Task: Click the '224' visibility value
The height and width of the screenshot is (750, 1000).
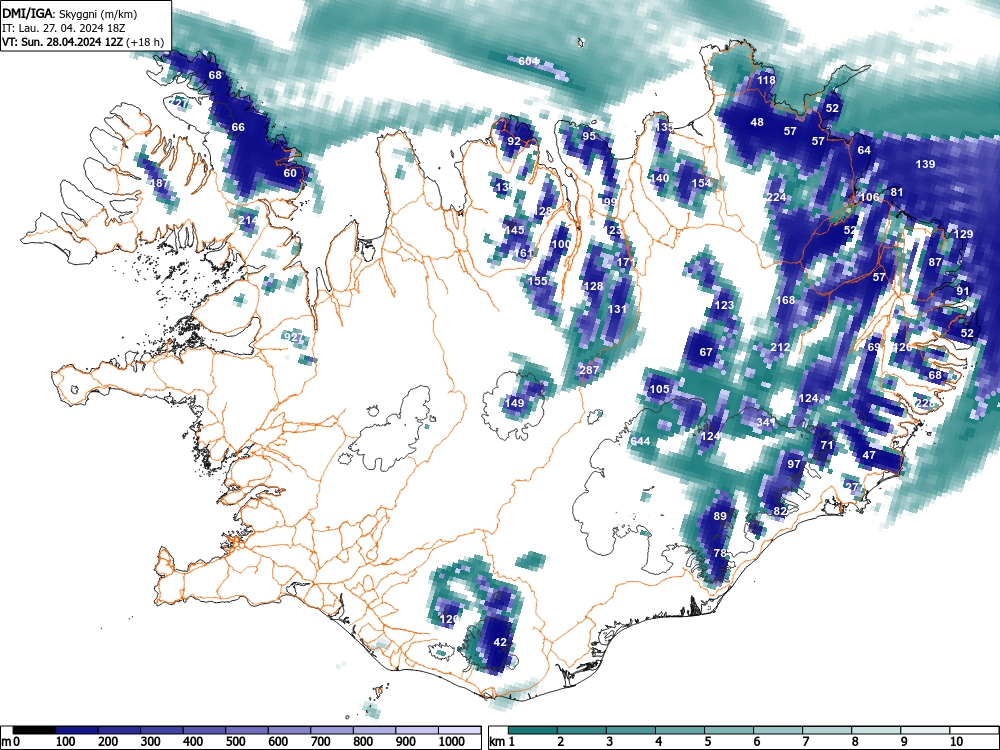Action: tap(777, 198)
